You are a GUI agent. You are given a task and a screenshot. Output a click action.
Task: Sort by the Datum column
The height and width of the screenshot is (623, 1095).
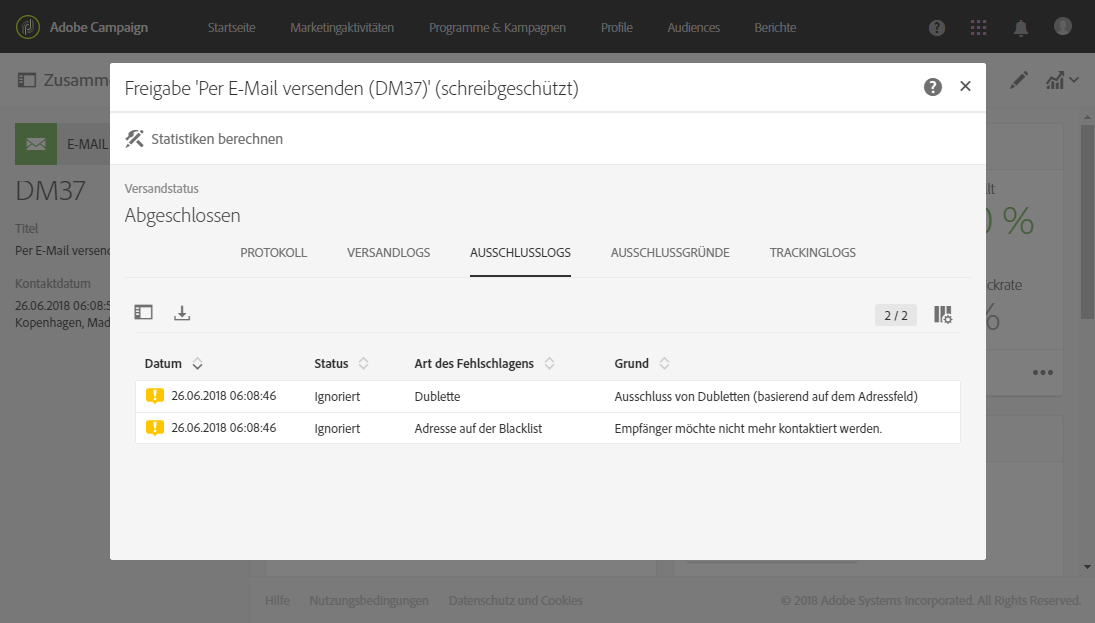(x=197, y=364)
